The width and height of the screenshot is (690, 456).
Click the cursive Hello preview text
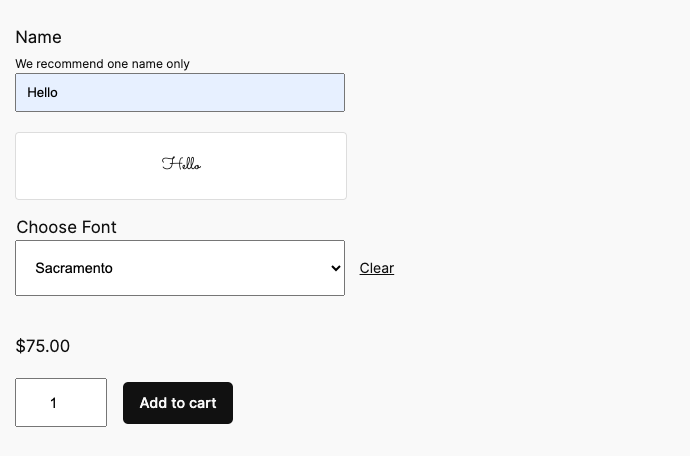pos(181,164)
